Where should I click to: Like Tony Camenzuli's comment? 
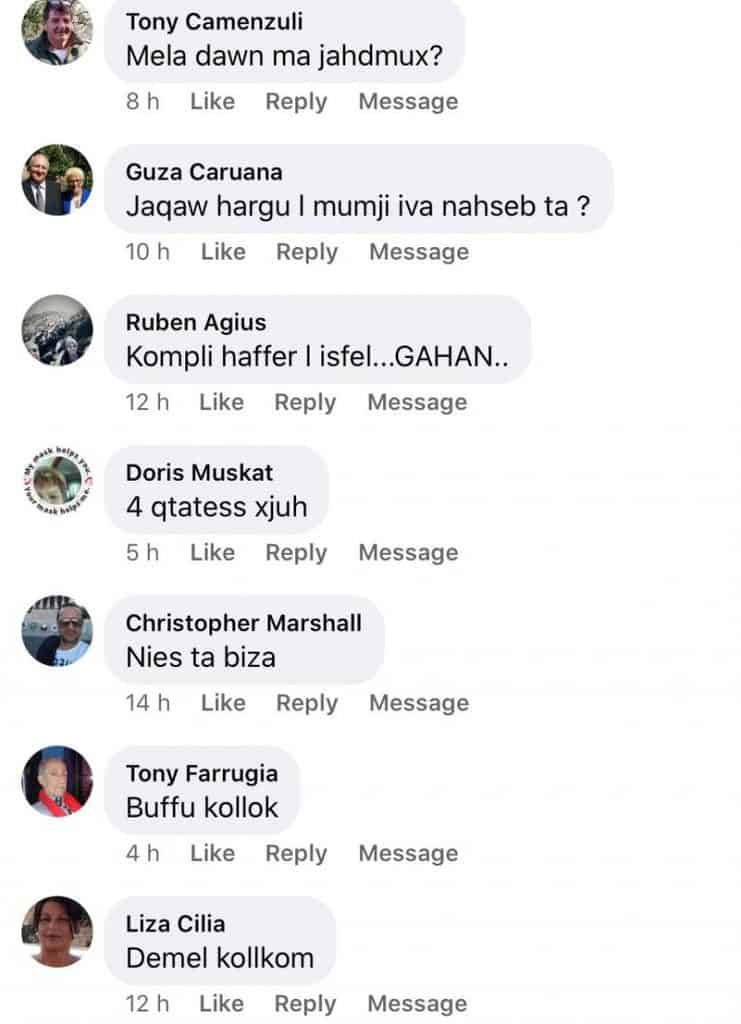click(x=212, y=102)
